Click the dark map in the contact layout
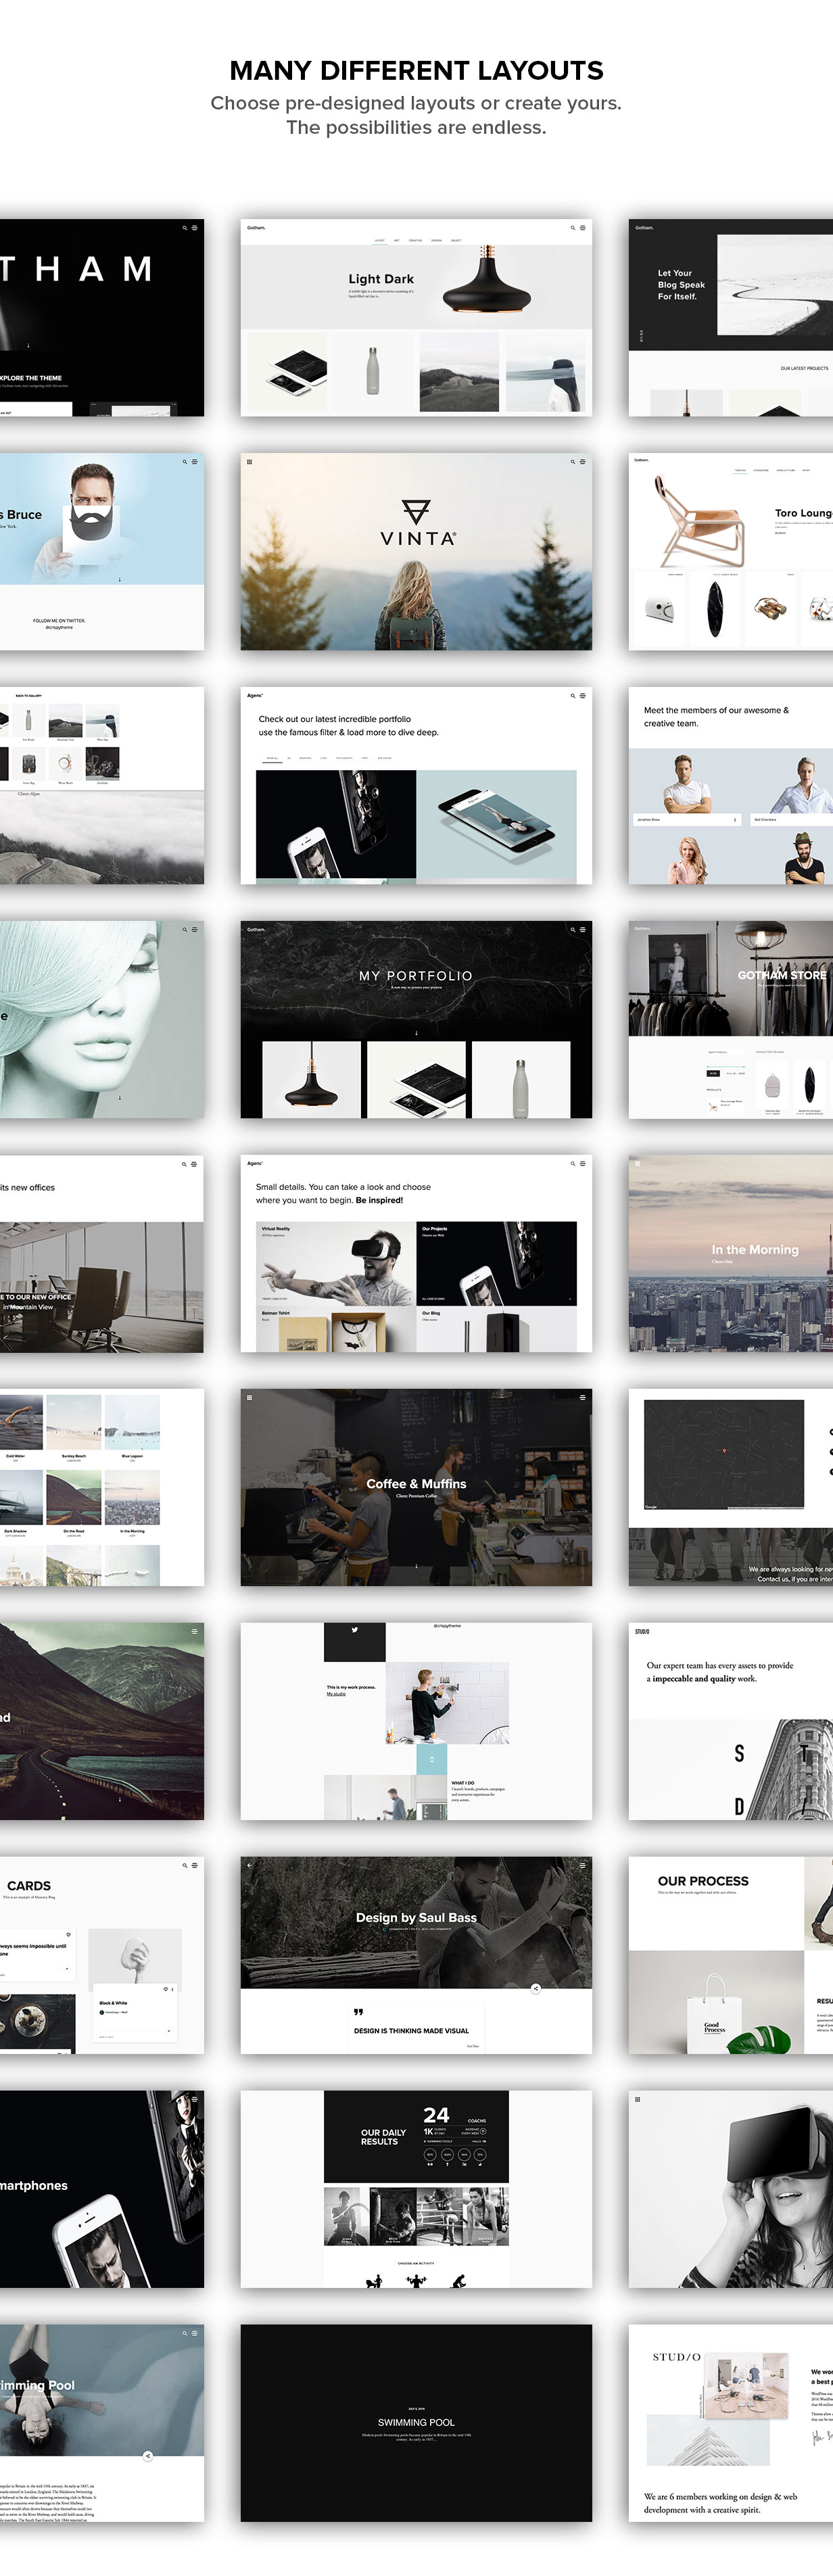The width and height of the screenshot is (833, 2576). [724, 1454]
